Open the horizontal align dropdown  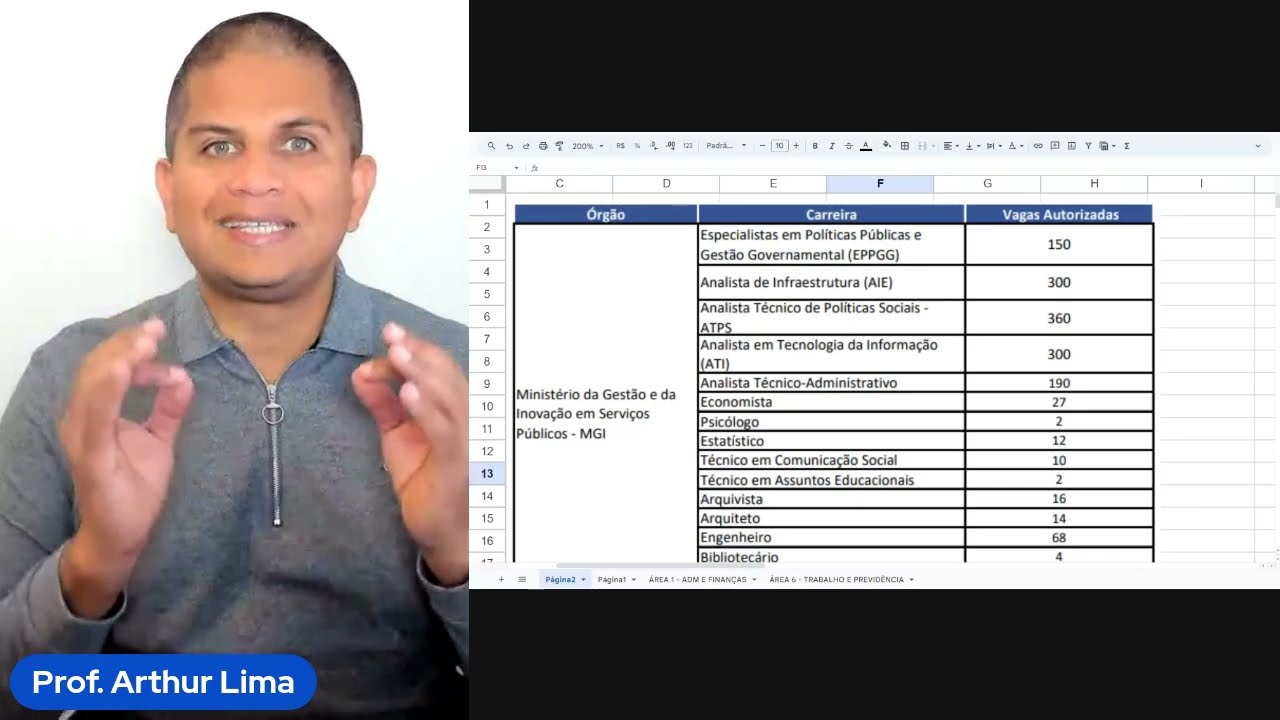(x=951, y=146)
